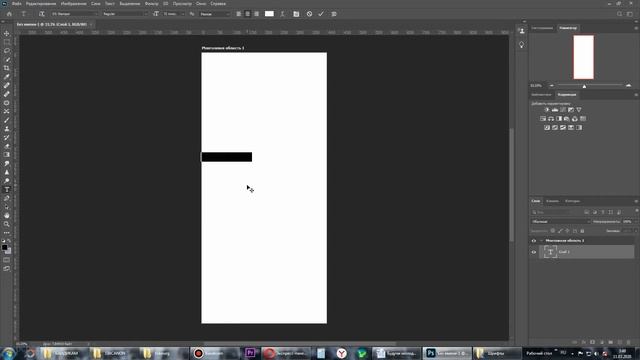
Task: Filter layers by type layers
Action: tap(602, 212)
